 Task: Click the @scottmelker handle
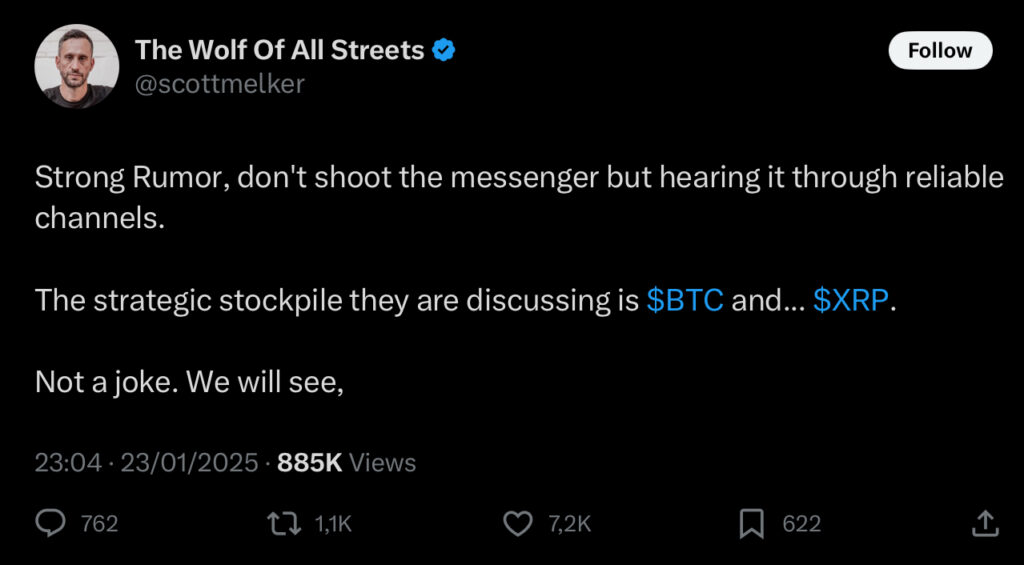(x=220, y=84)
